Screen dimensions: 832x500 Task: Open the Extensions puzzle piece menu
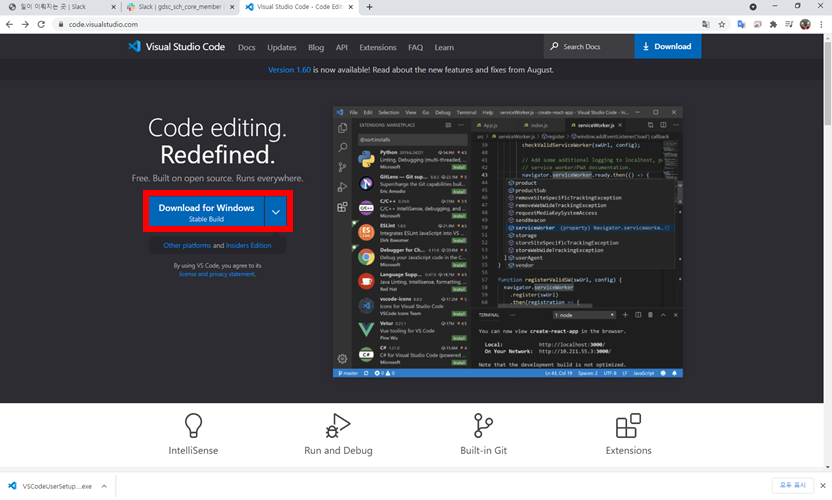(x=773, y=24)
